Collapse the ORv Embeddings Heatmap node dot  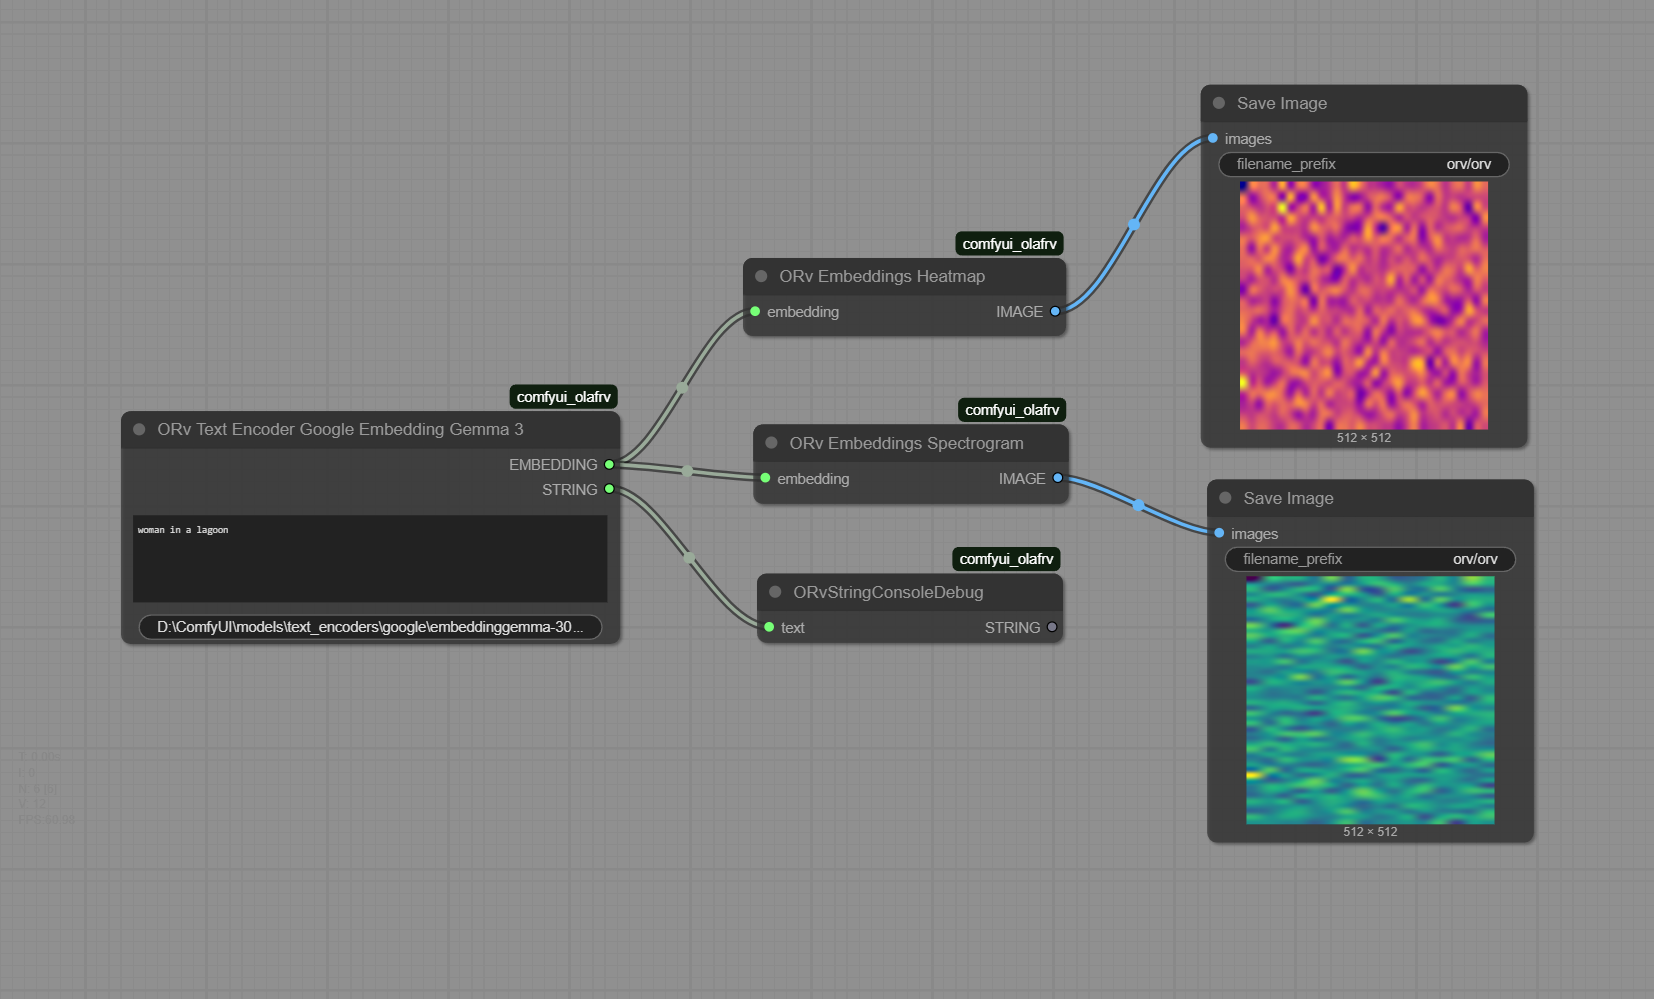[761, 276]
